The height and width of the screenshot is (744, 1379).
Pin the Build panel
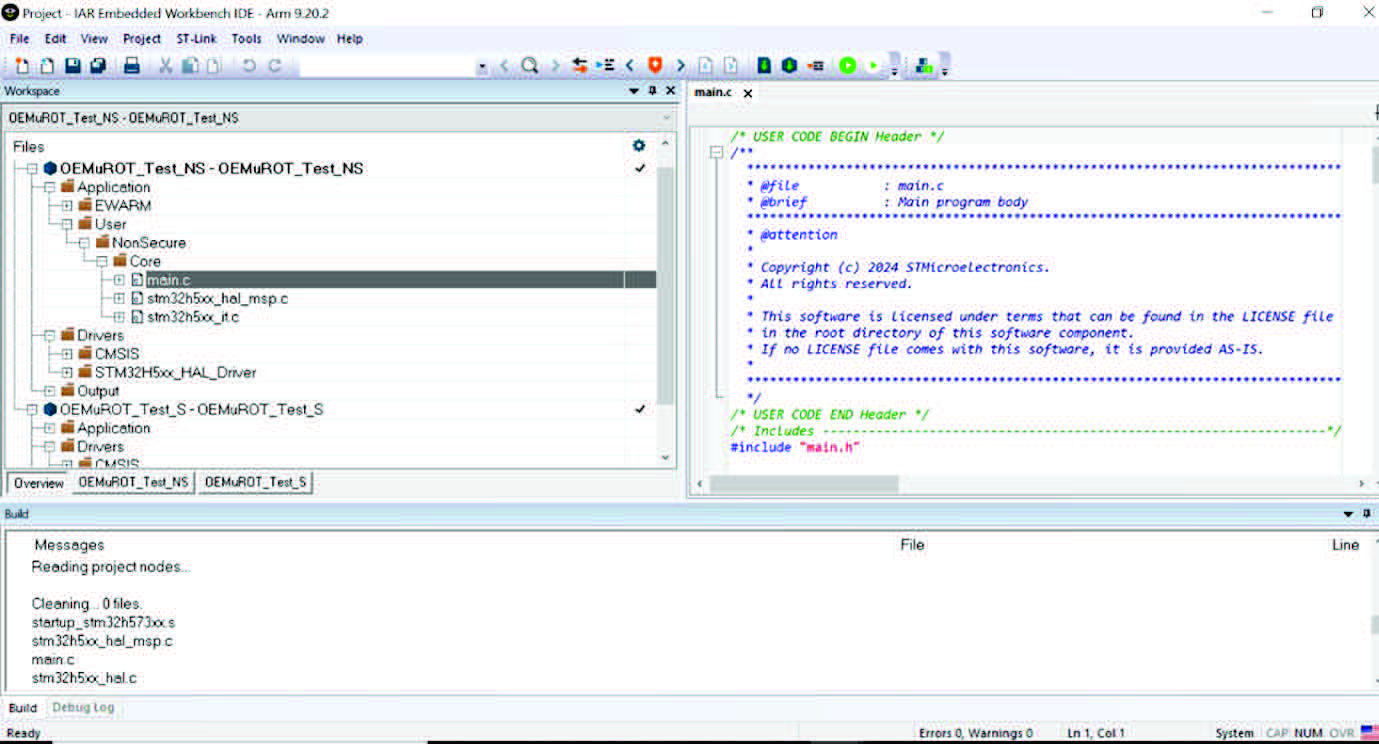[1367, 513]
